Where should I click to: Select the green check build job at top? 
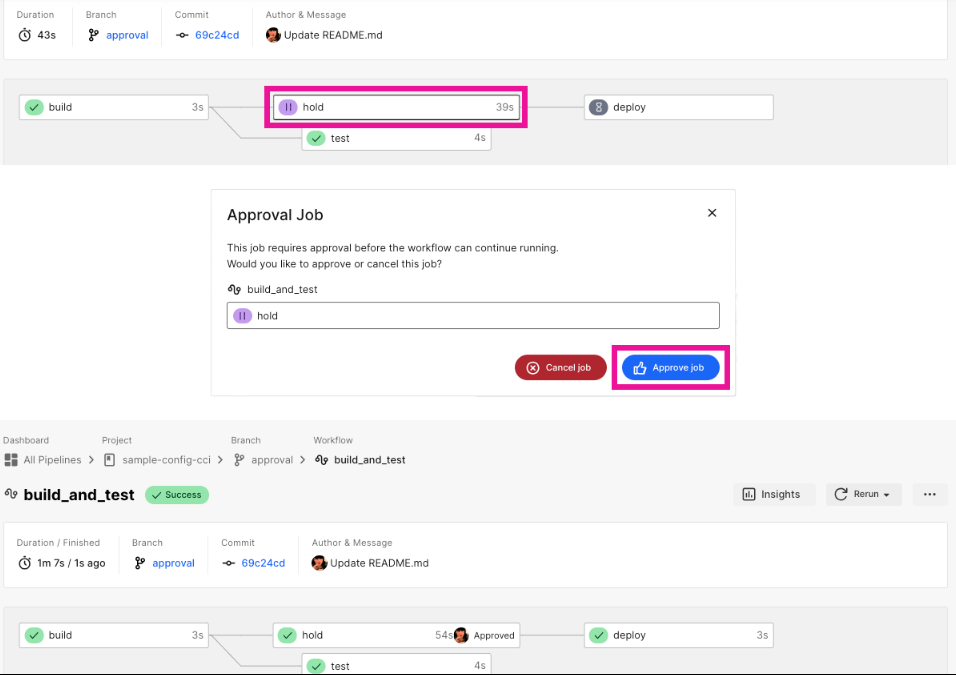[x=113, y=107]
